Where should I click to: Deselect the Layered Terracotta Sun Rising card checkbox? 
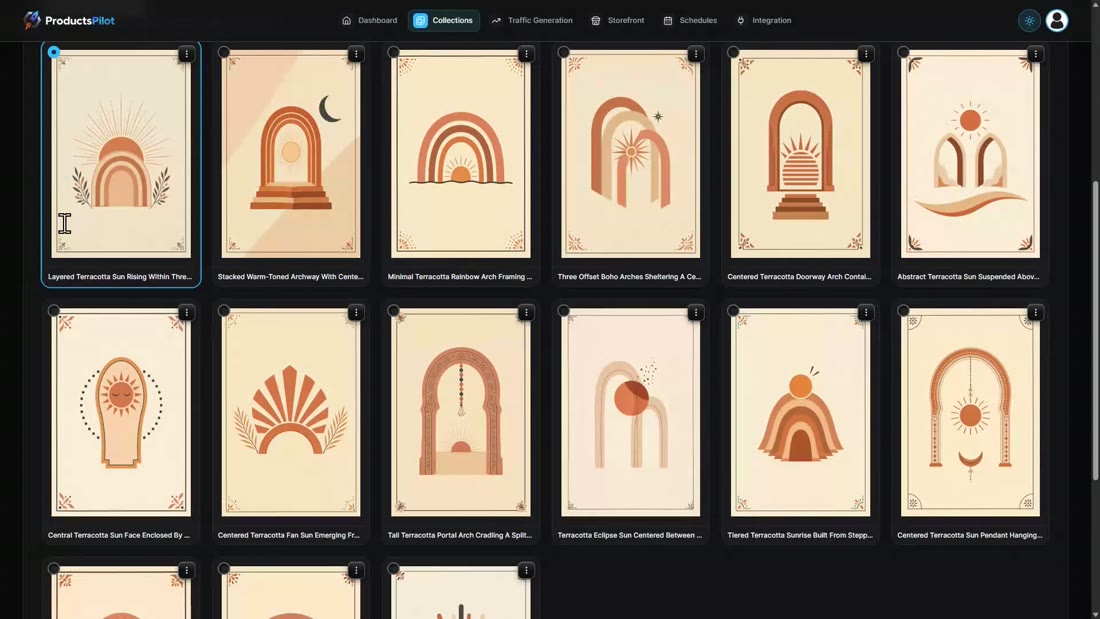point(54,52)
